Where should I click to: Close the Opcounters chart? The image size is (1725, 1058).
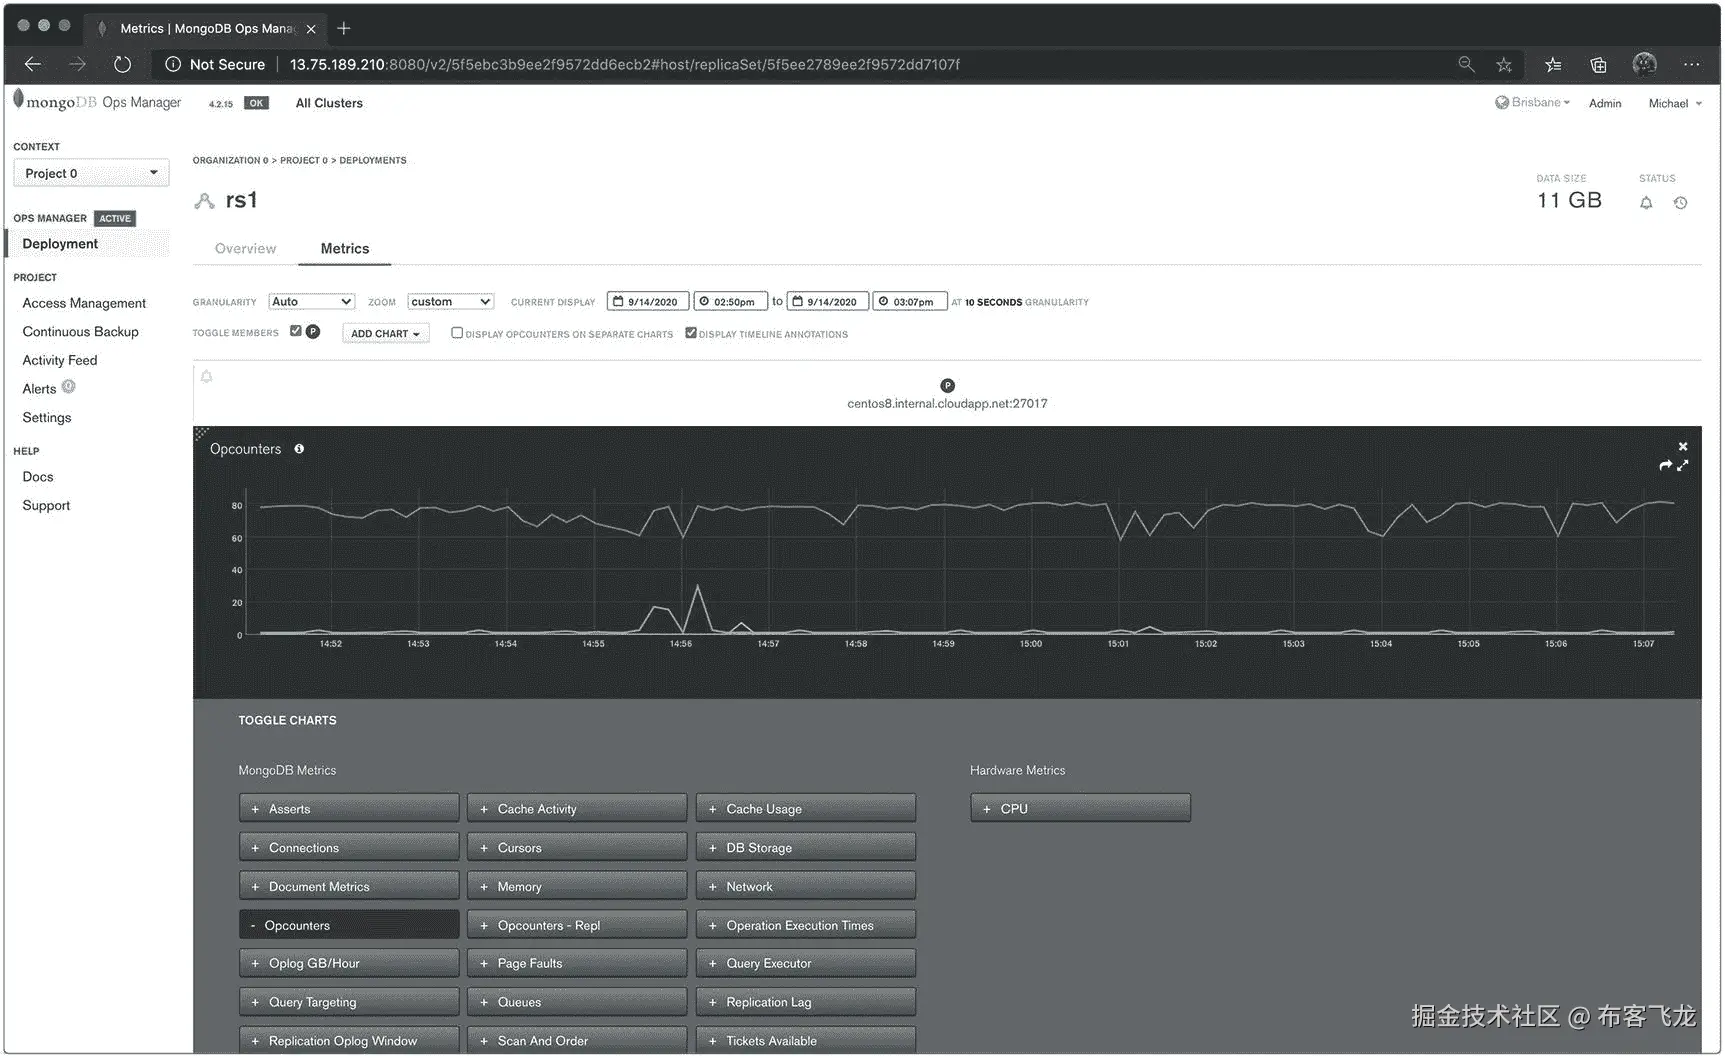1683,447
